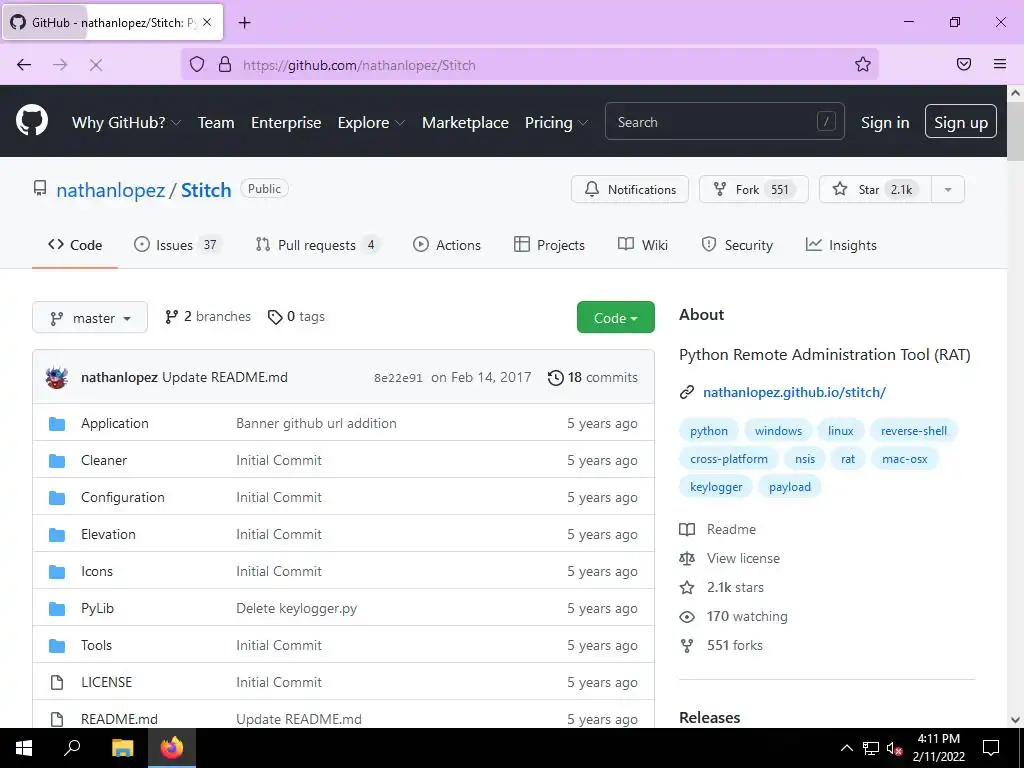
Task: Click the LICENSE file icon
Action: point(57,682)
